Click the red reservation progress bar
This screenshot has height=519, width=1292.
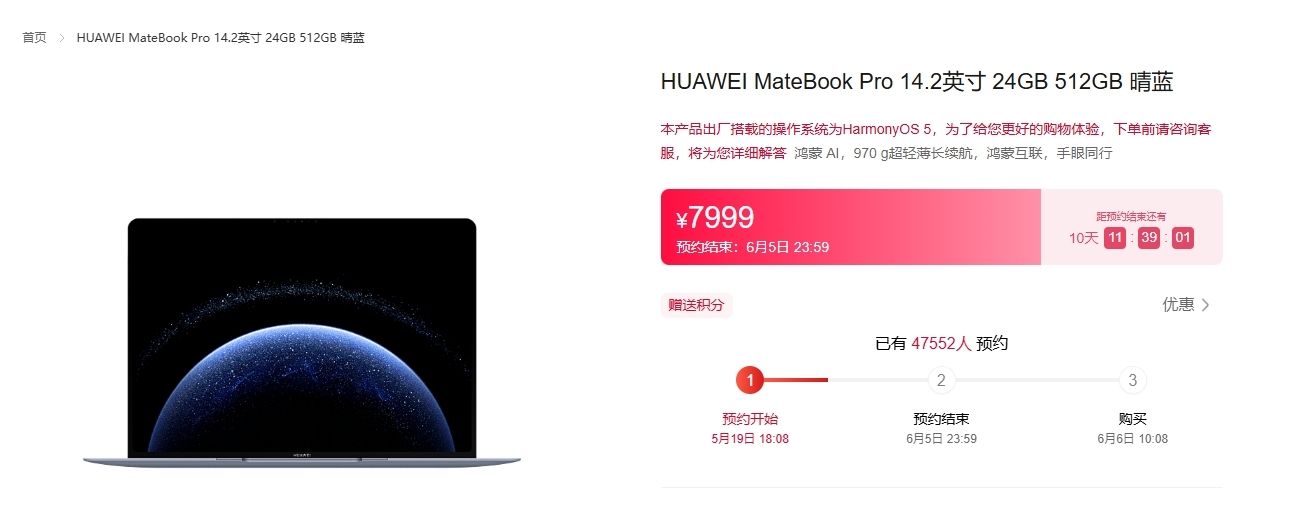(x=796, y=380)
